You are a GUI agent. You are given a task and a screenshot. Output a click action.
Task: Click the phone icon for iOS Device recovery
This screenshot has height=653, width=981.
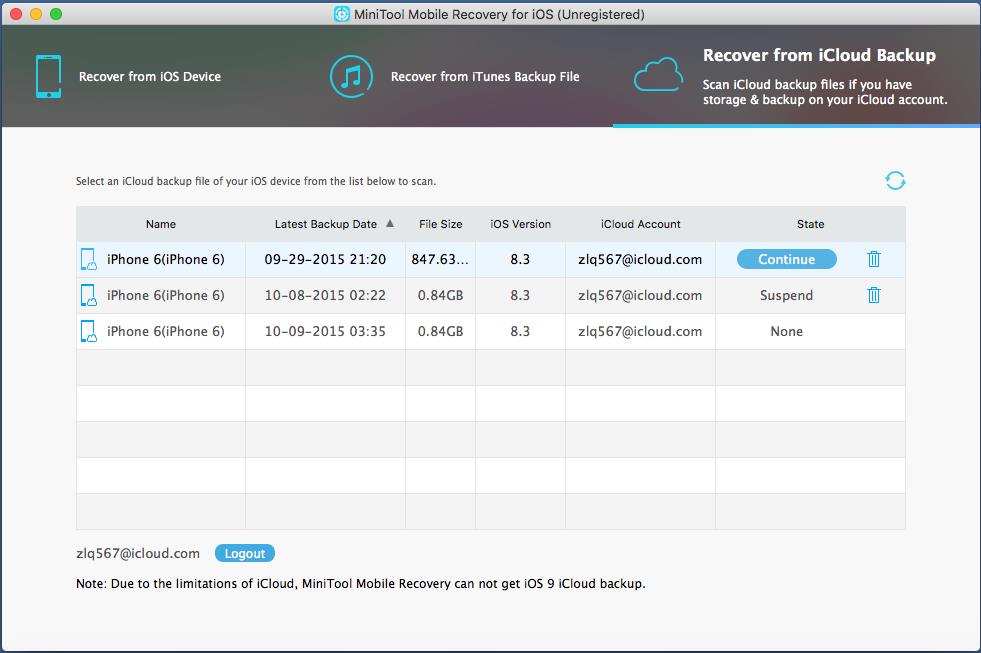pos(48,76)
